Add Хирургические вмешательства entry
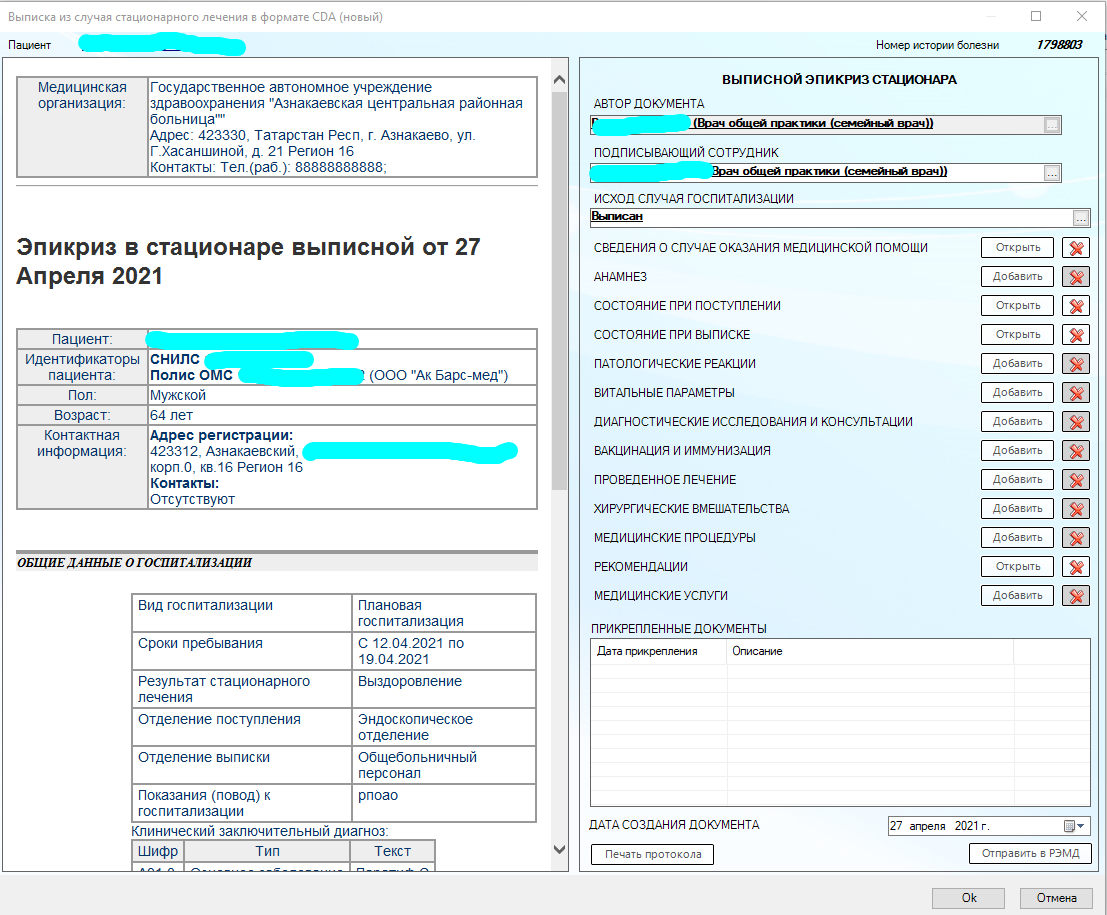This screenshot has height=915, width=1107. (1017, 508)
